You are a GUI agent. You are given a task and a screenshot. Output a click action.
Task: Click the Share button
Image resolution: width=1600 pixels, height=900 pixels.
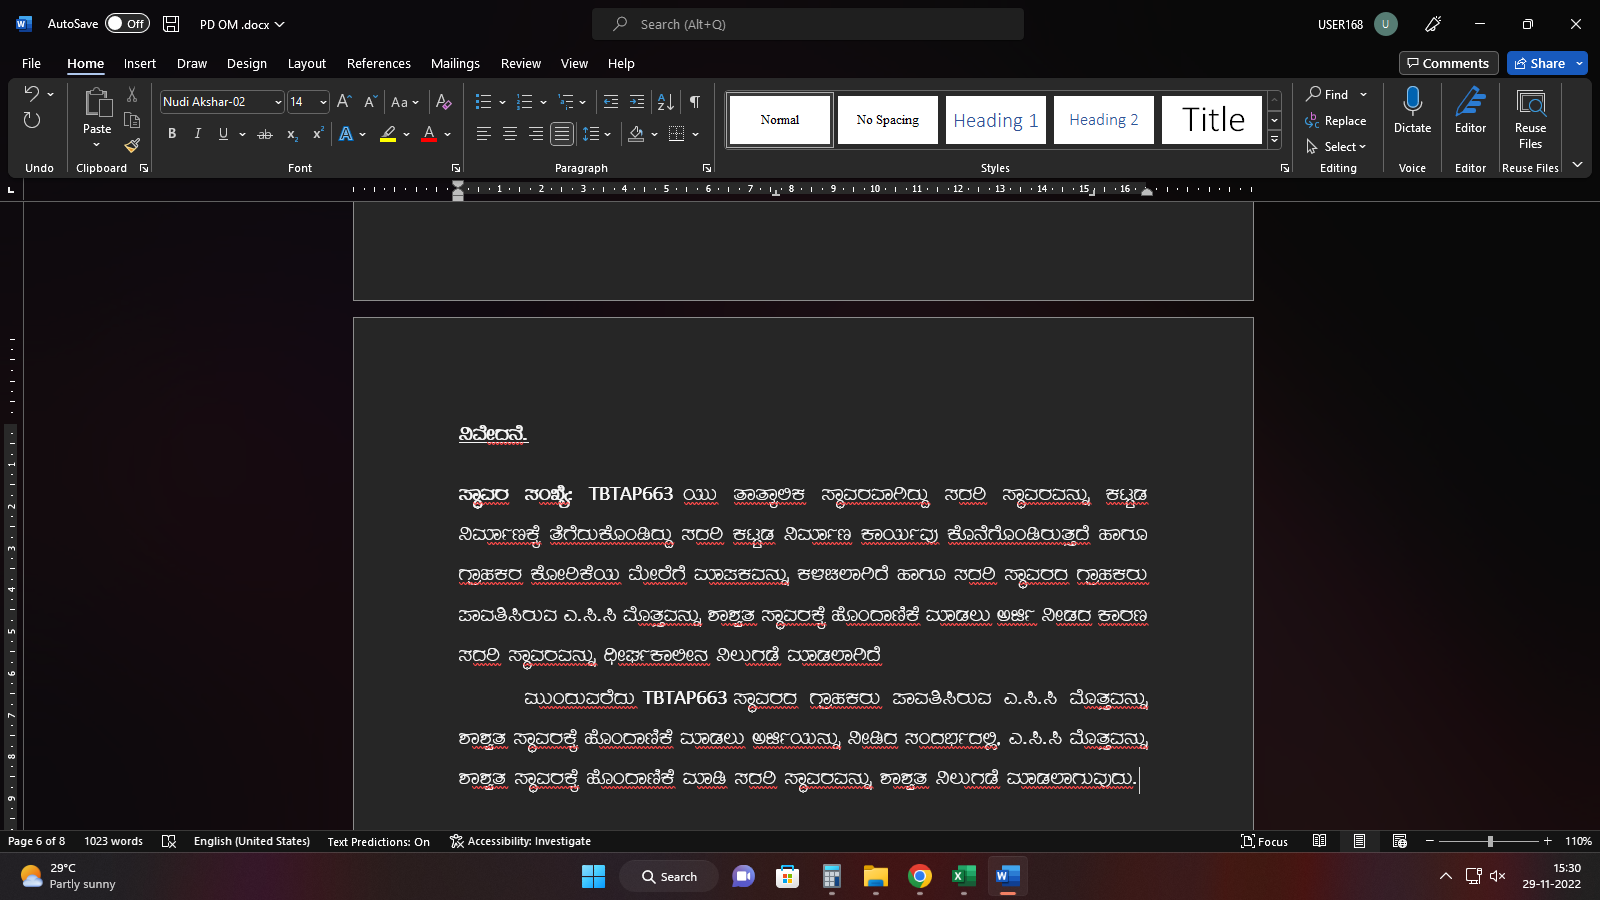[x=1539, y=63]
